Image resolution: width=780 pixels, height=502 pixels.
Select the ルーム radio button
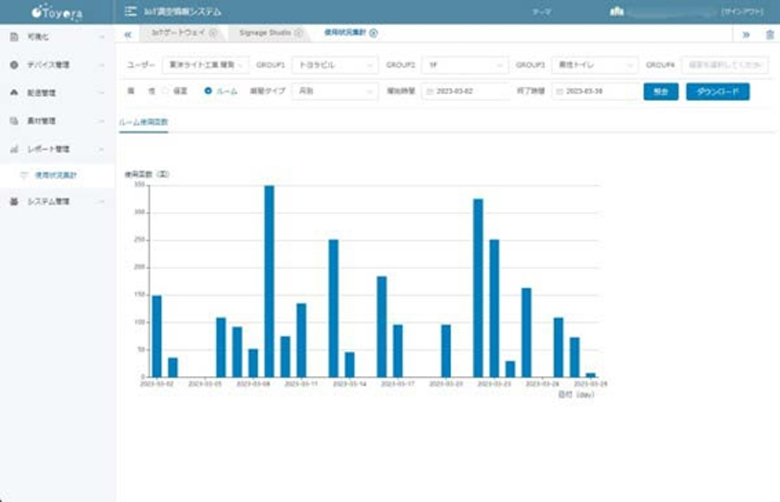tap(208, 91)
